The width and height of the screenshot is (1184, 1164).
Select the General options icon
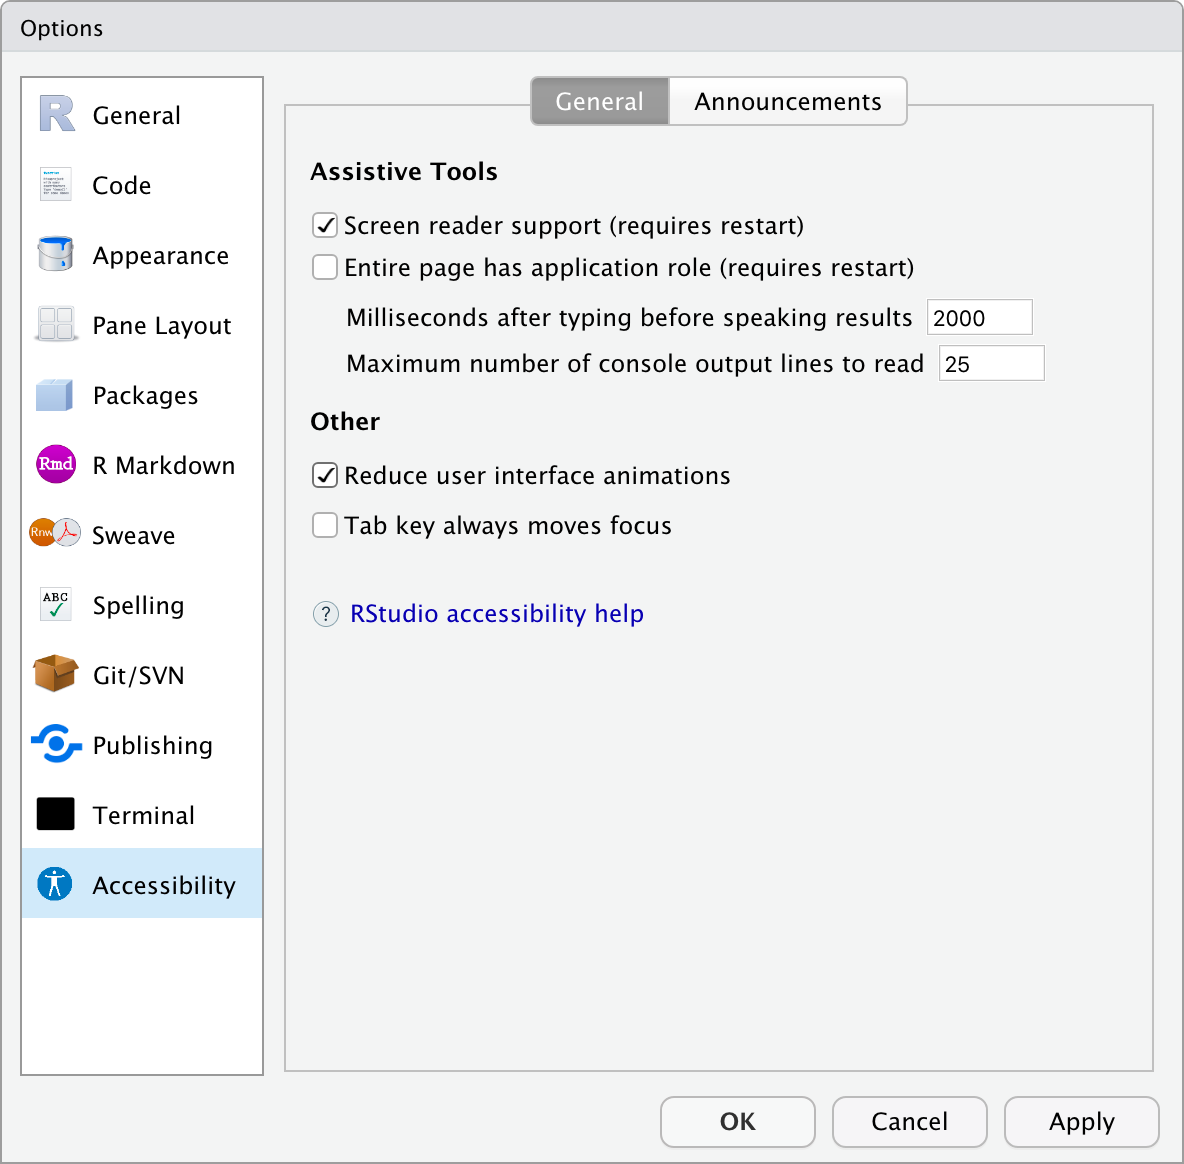pyautogui.click(x=55, y=114)
